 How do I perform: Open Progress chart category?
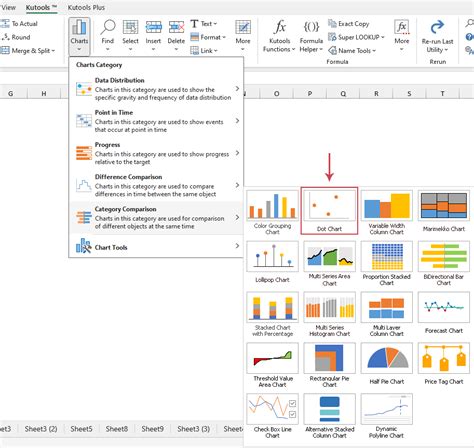pyautogui.click(x=157, y=153)
